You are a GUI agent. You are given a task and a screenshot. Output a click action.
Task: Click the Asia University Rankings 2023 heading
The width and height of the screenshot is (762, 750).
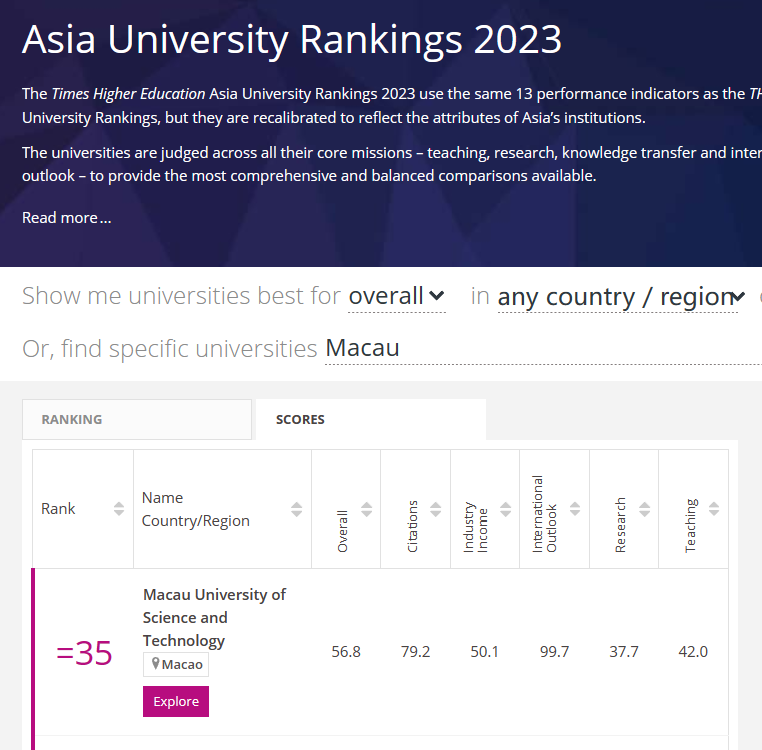click(x=292, y=39)
